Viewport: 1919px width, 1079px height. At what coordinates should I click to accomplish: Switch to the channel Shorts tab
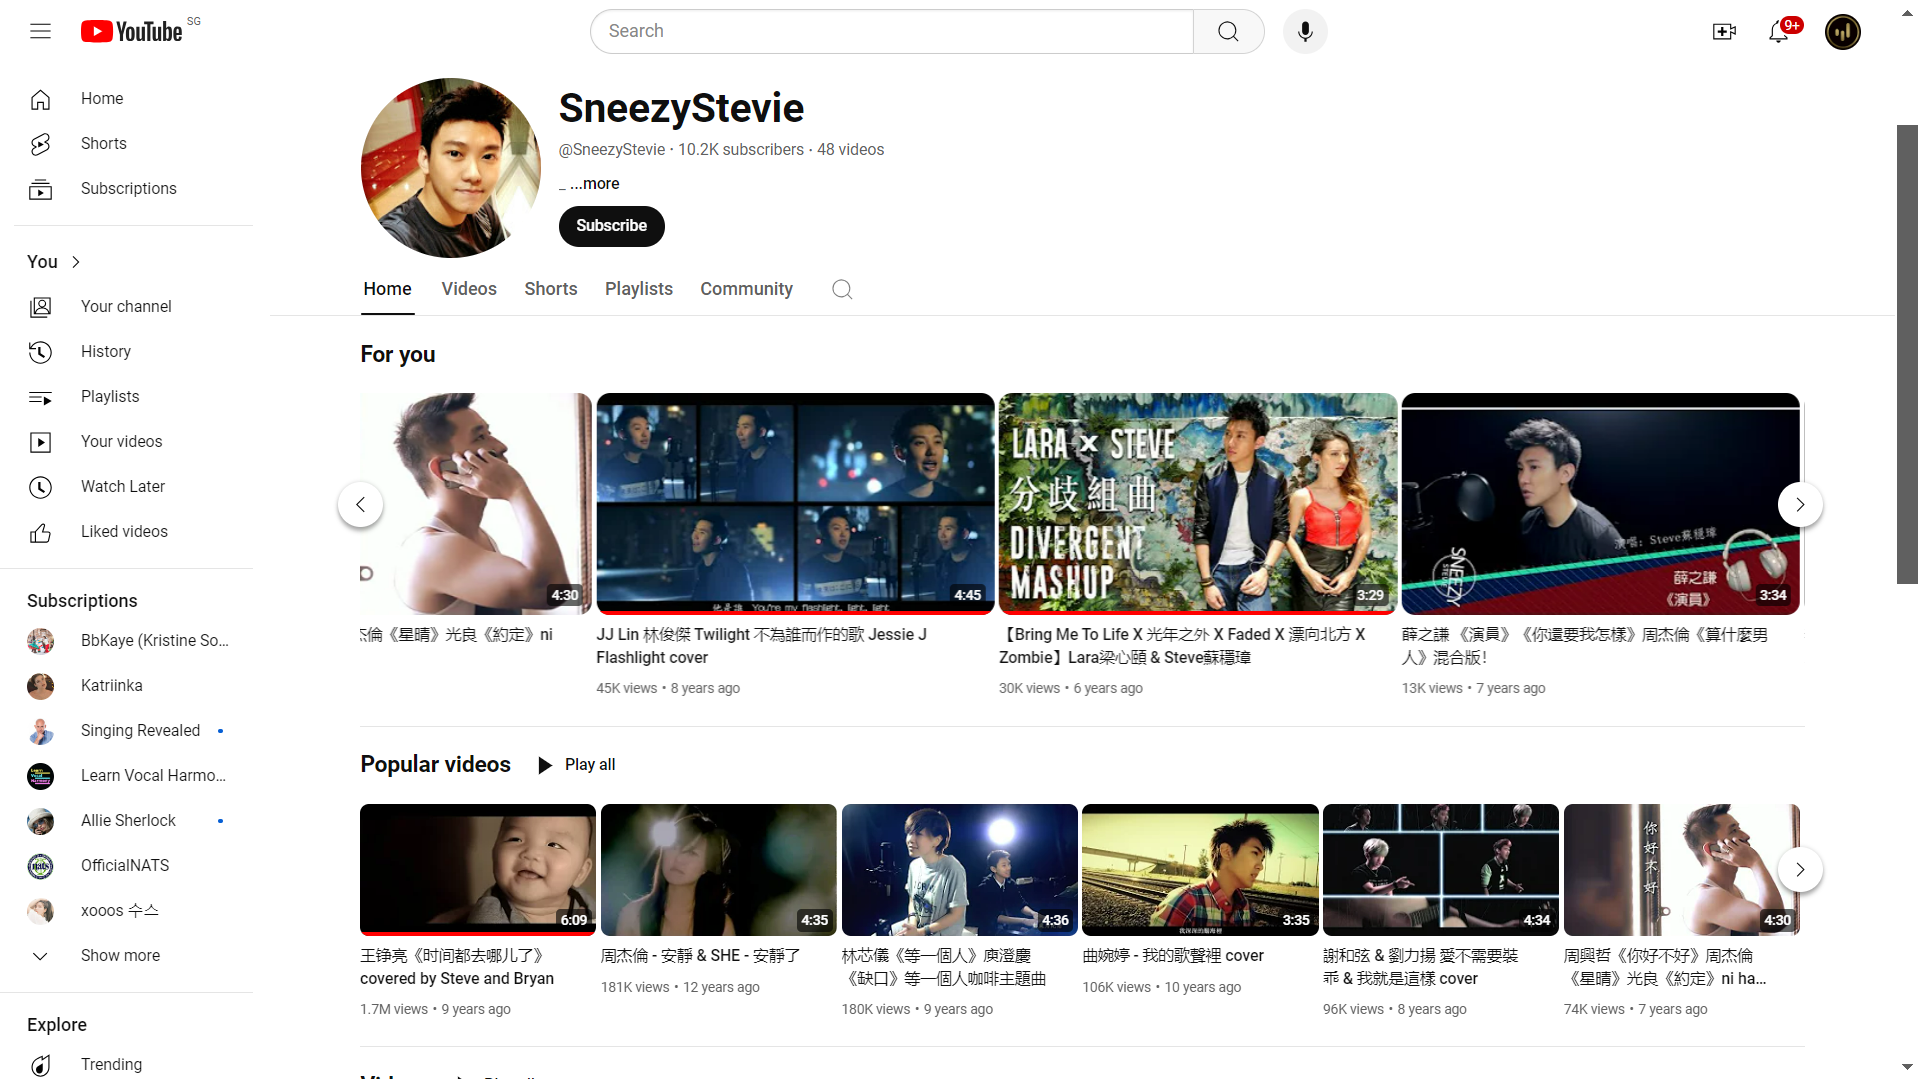(x=551, y=289)
